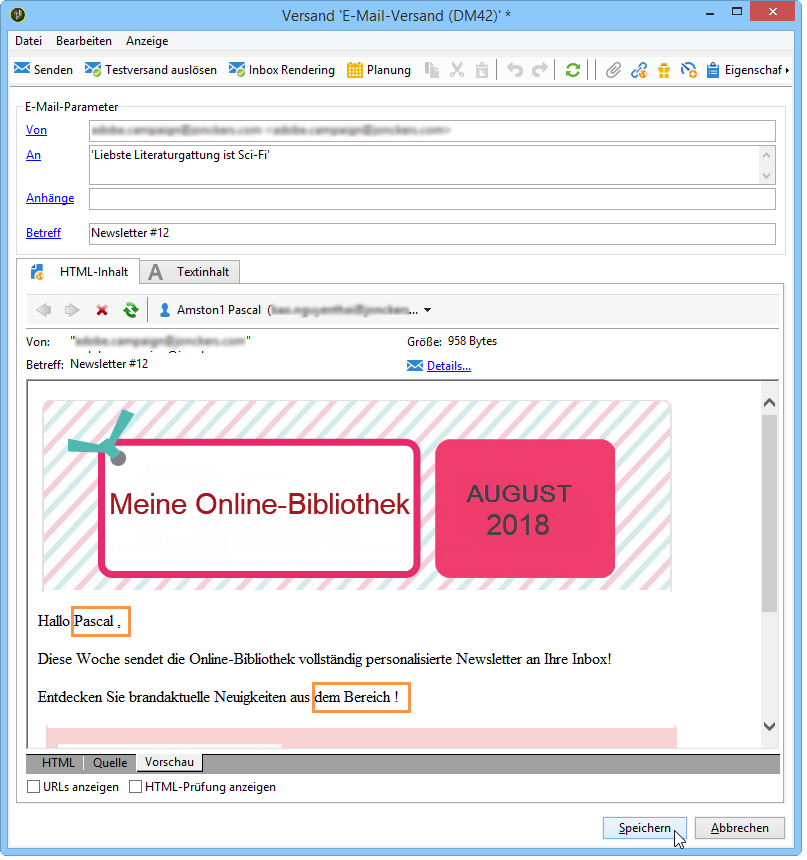
Task: Click preview scrollbar up arrow
Action: 771,404
